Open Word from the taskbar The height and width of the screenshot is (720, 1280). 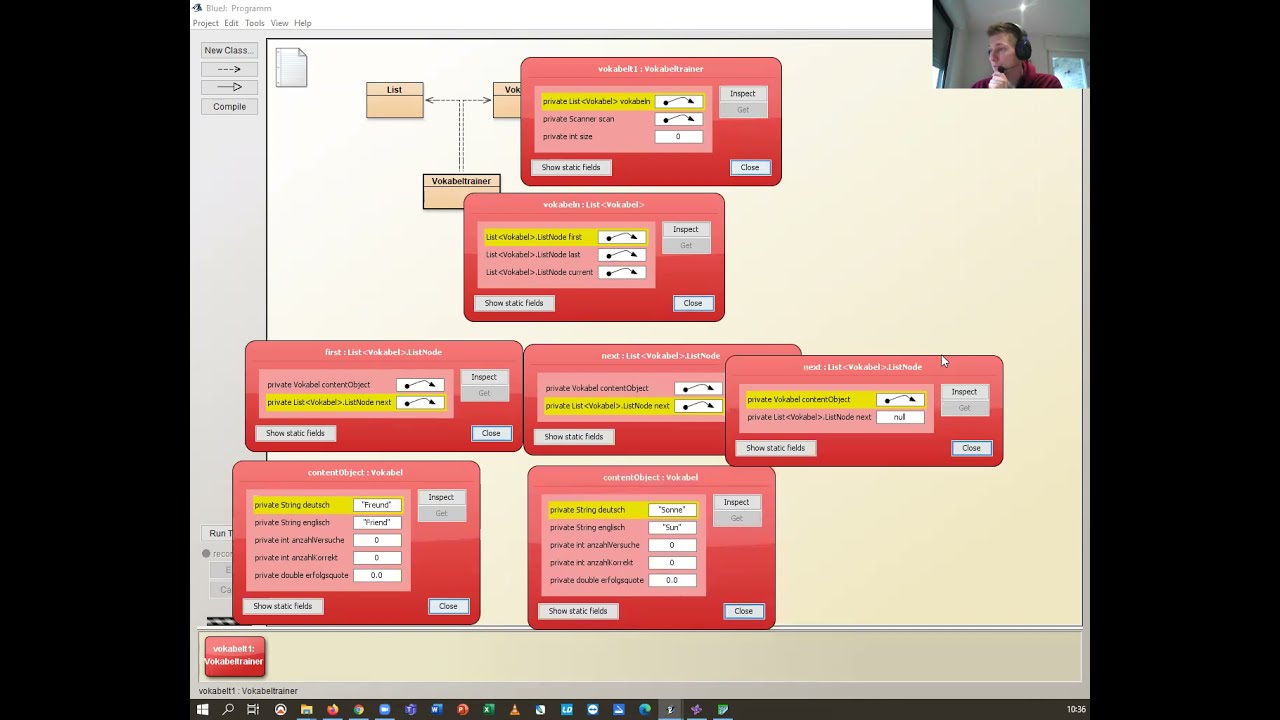(436, 710)
